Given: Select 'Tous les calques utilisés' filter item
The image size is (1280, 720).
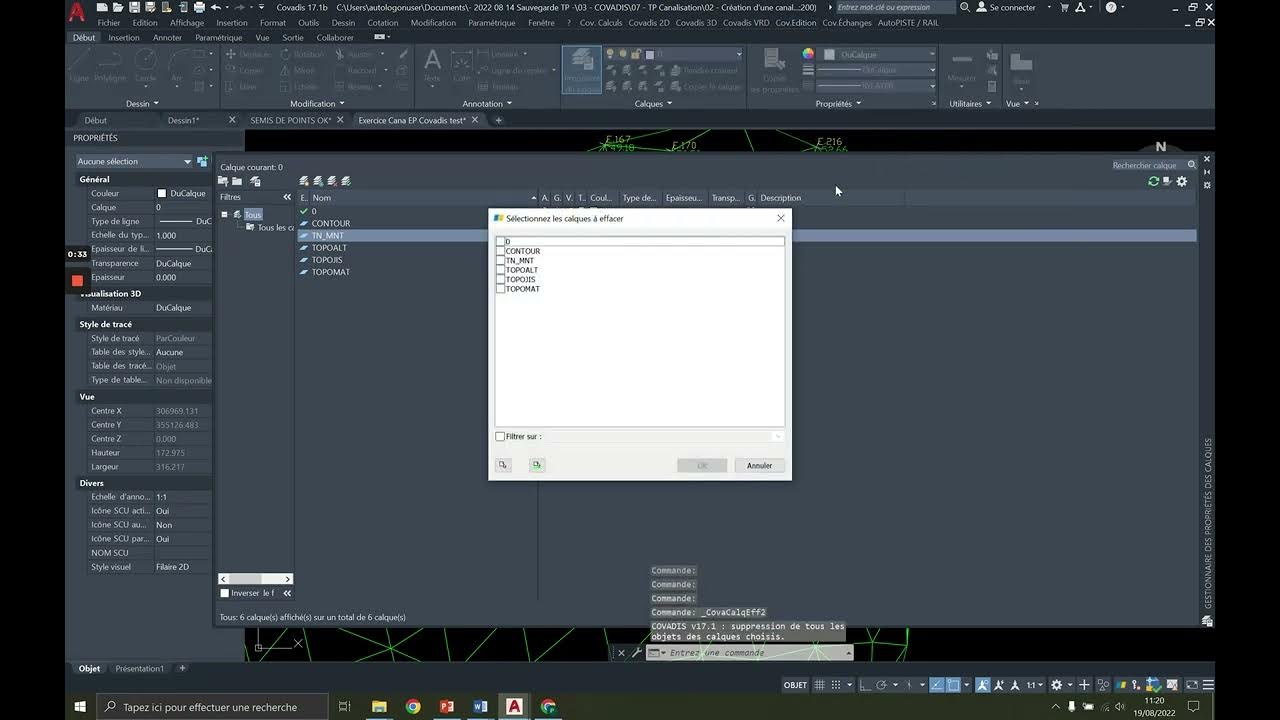Looking at the screenshot, I should [270, 228].
